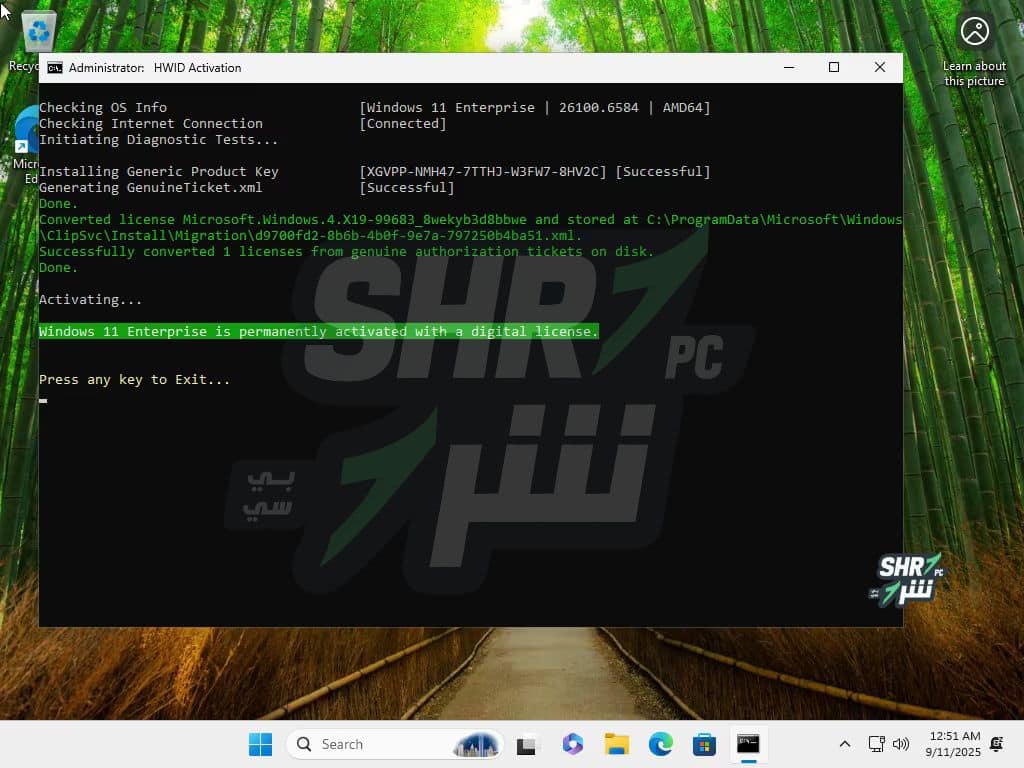Open Microsoft Store from the taskbar
Screen dimensions: 1024x768
pos(704,744)
